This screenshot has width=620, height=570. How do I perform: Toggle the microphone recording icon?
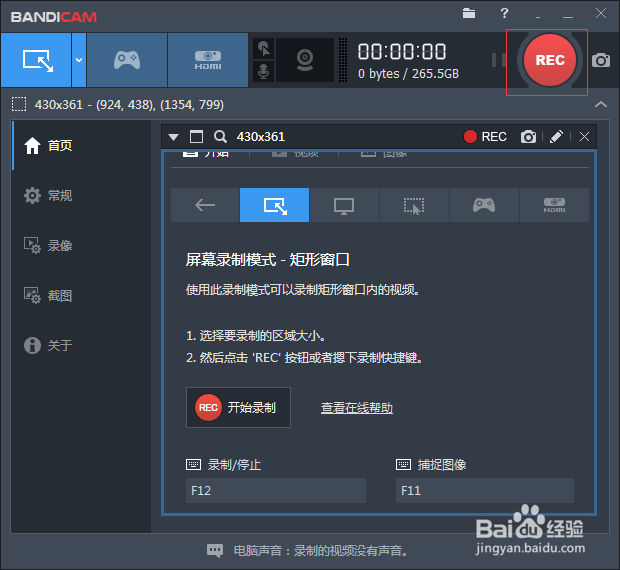click(264, 71)
